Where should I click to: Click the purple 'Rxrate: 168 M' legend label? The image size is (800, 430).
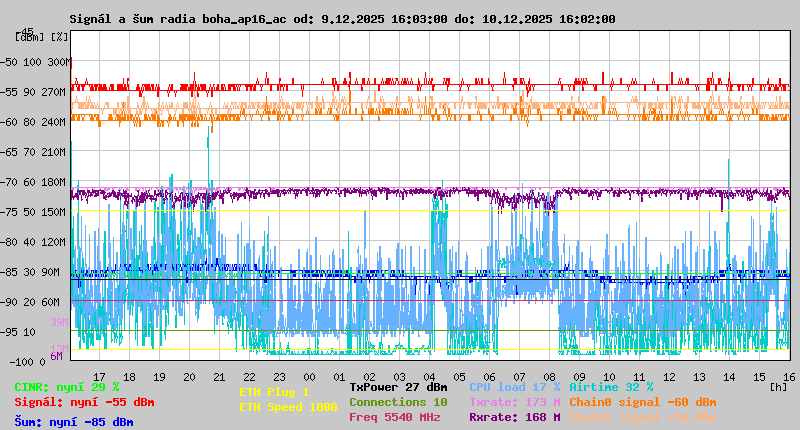pos(515,417)
